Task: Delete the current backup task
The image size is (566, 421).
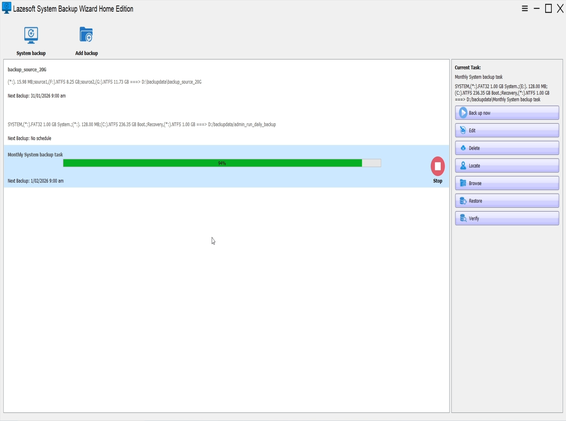Action: tap(507, 148)
